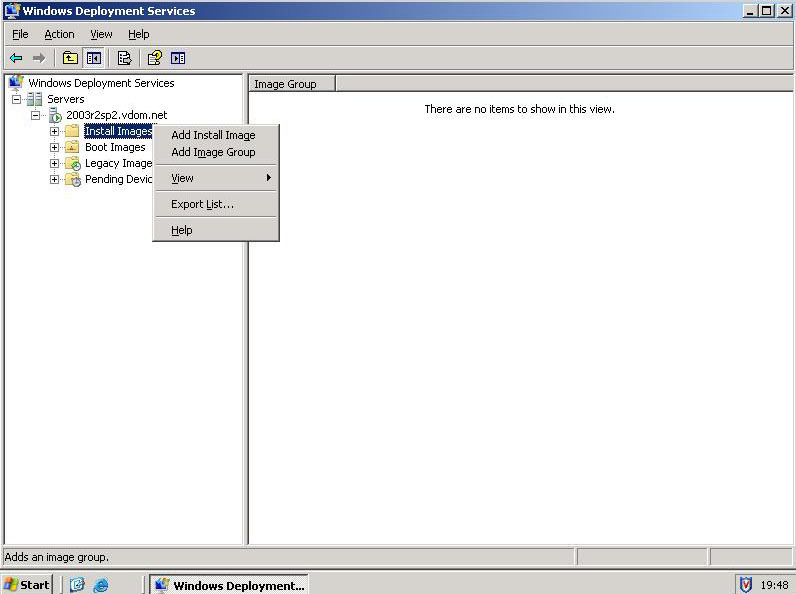This screenshot has height=594, width=796.
Task: Select the Boot Images tree item
Action: (x=115, y=147)
